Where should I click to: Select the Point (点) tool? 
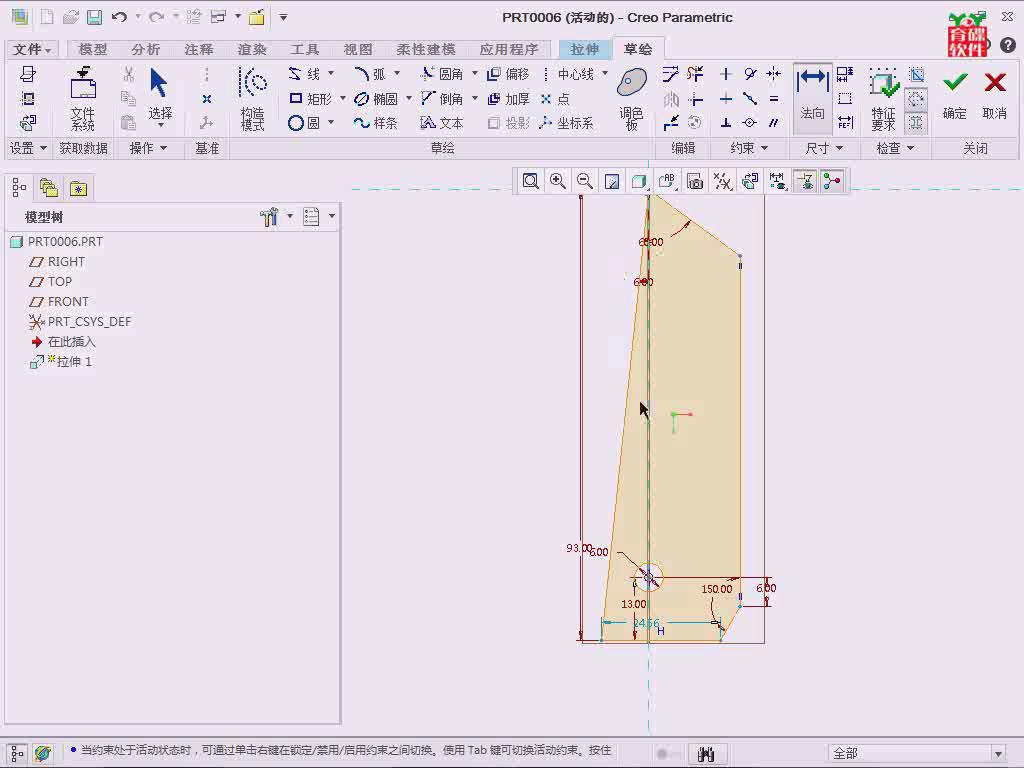pyautogui.click(x=555, y=99)
